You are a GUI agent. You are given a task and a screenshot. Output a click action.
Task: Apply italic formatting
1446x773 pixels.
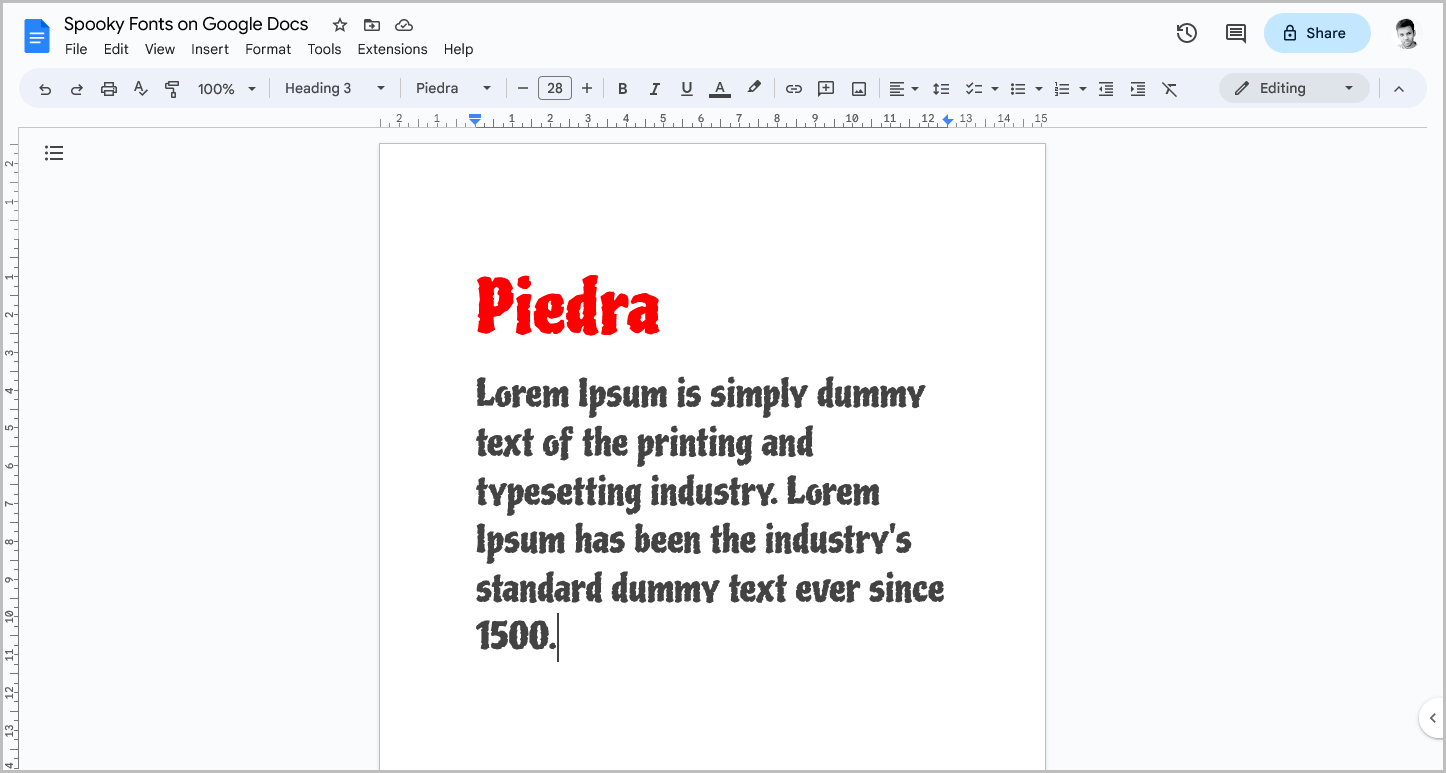tap(654, 88)
